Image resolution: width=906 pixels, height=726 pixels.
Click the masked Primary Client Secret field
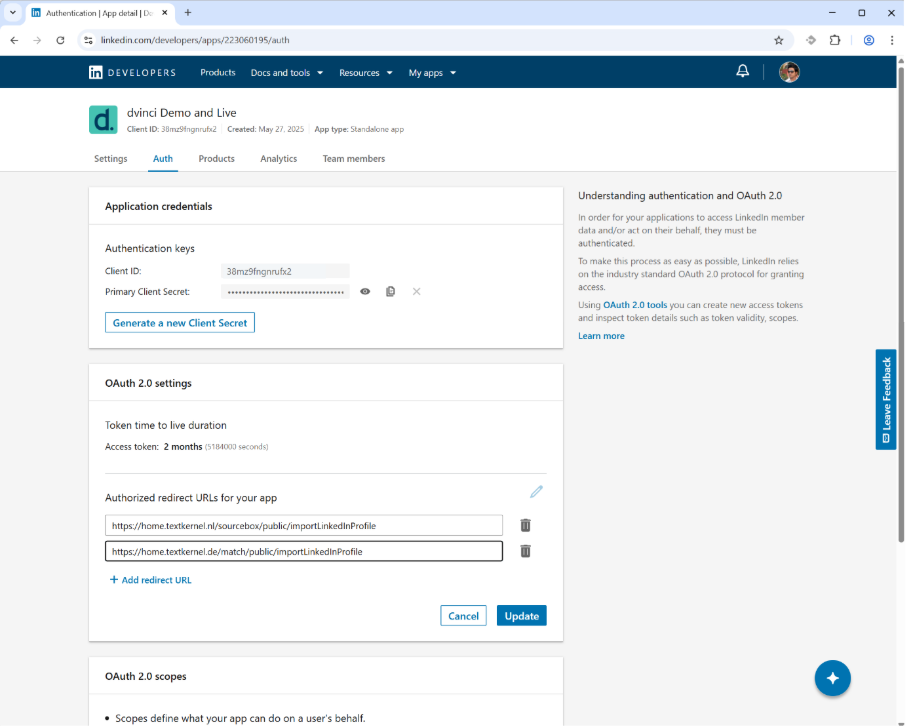[285, 292]
